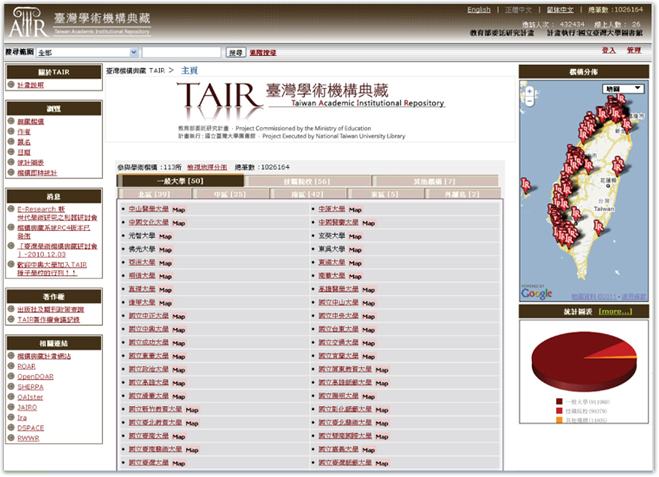Select the 東區 [5] region tab
Viewport: 659px width, 477px height.
click(384, 194)
